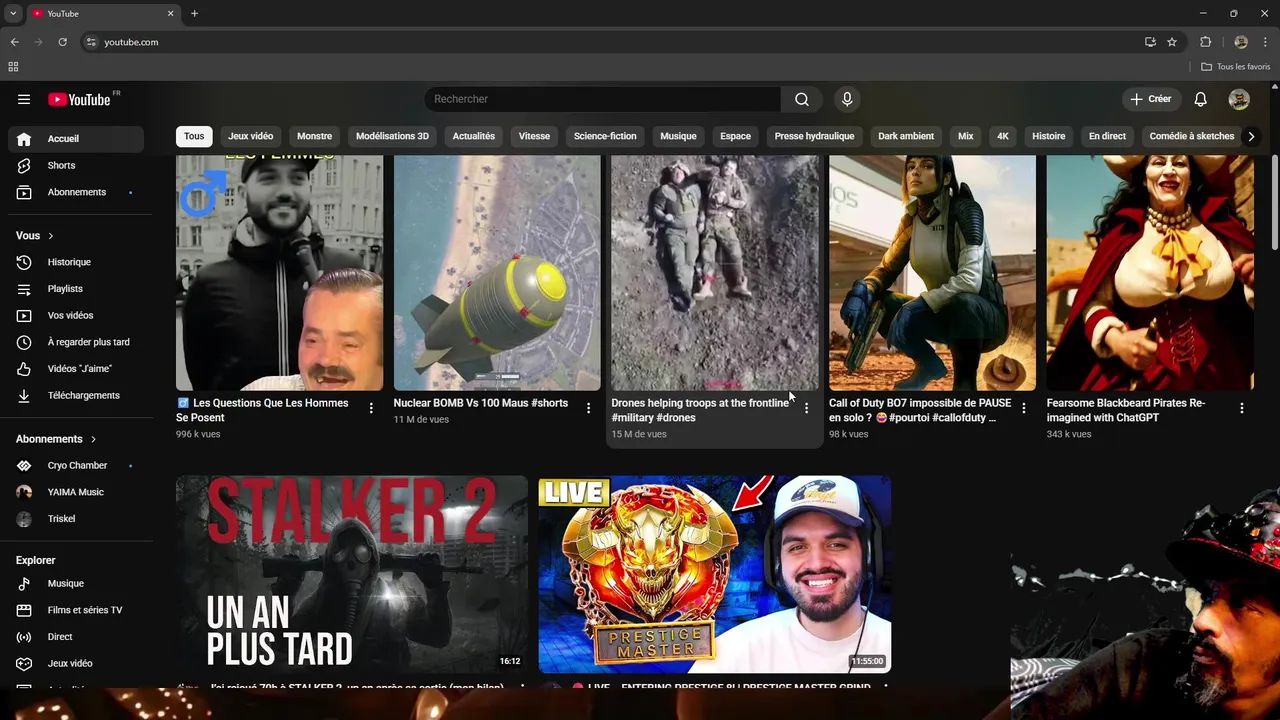
Task: Select the Vitesse filter chip
Action: tap(534, 136)
